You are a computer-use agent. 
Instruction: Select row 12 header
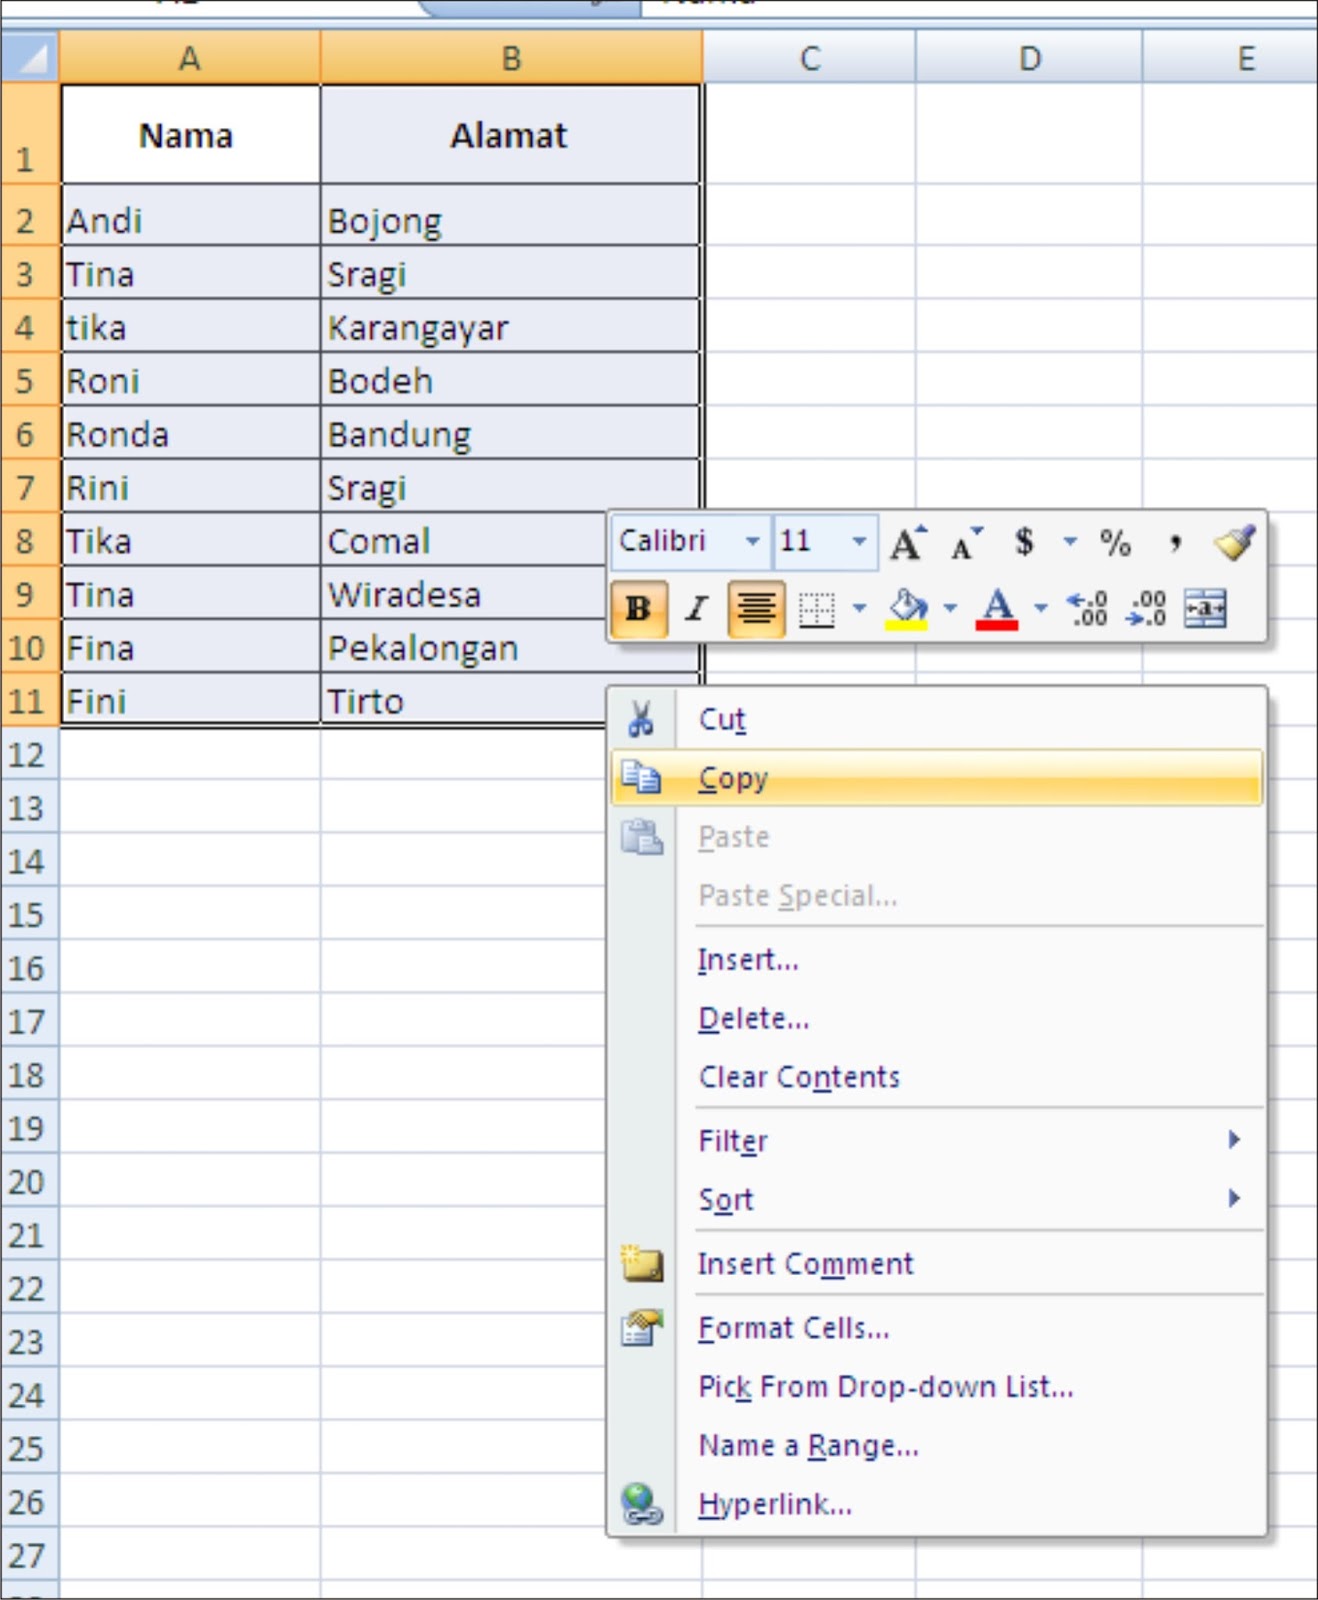point(30,754)
